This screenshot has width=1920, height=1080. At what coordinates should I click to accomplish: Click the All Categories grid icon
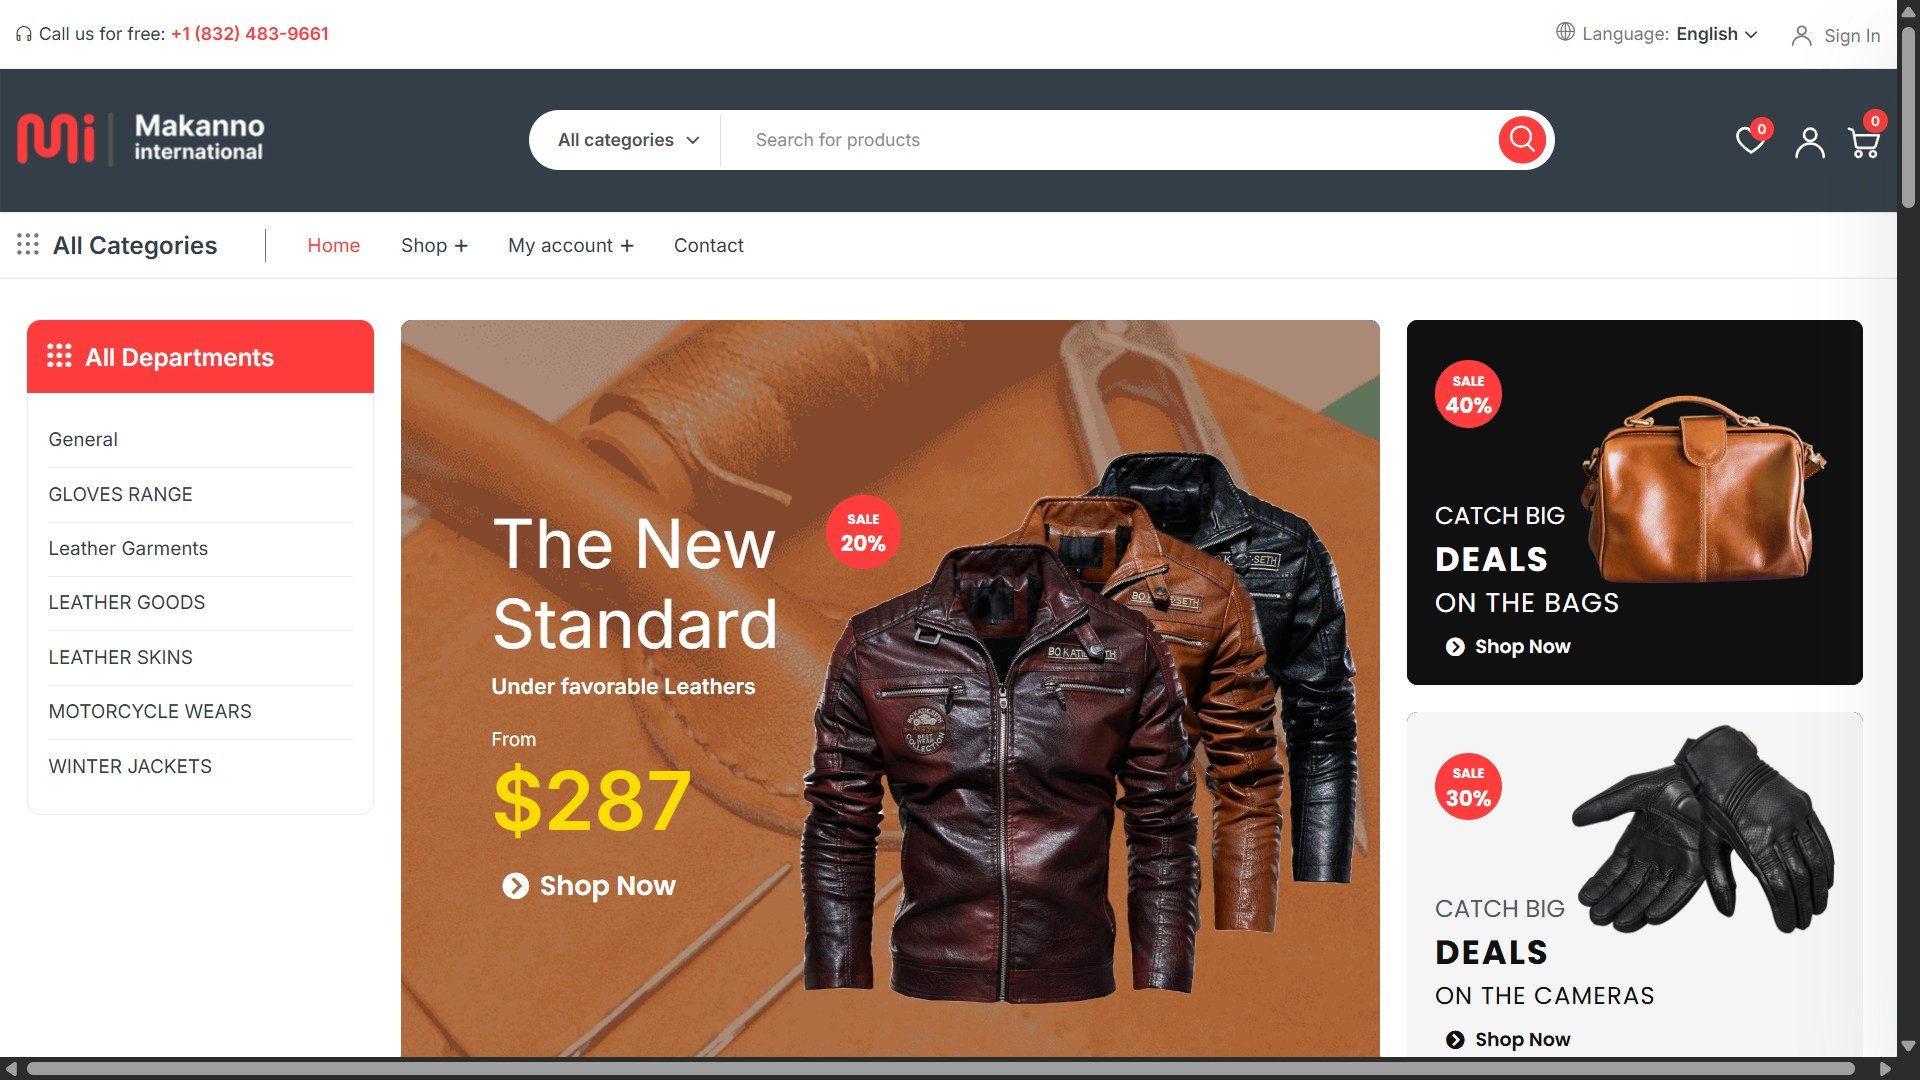[28, 245]
